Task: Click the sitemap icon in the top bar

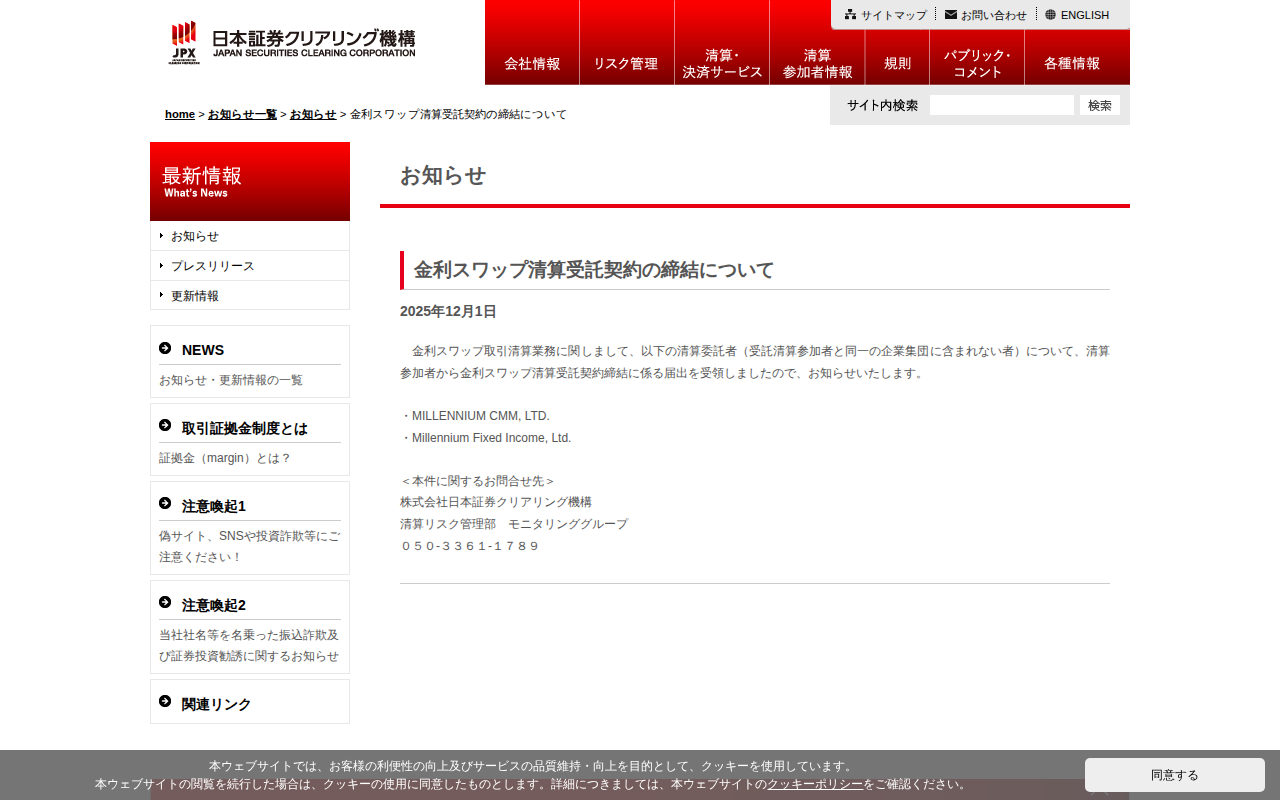Action: click(850, 15)
